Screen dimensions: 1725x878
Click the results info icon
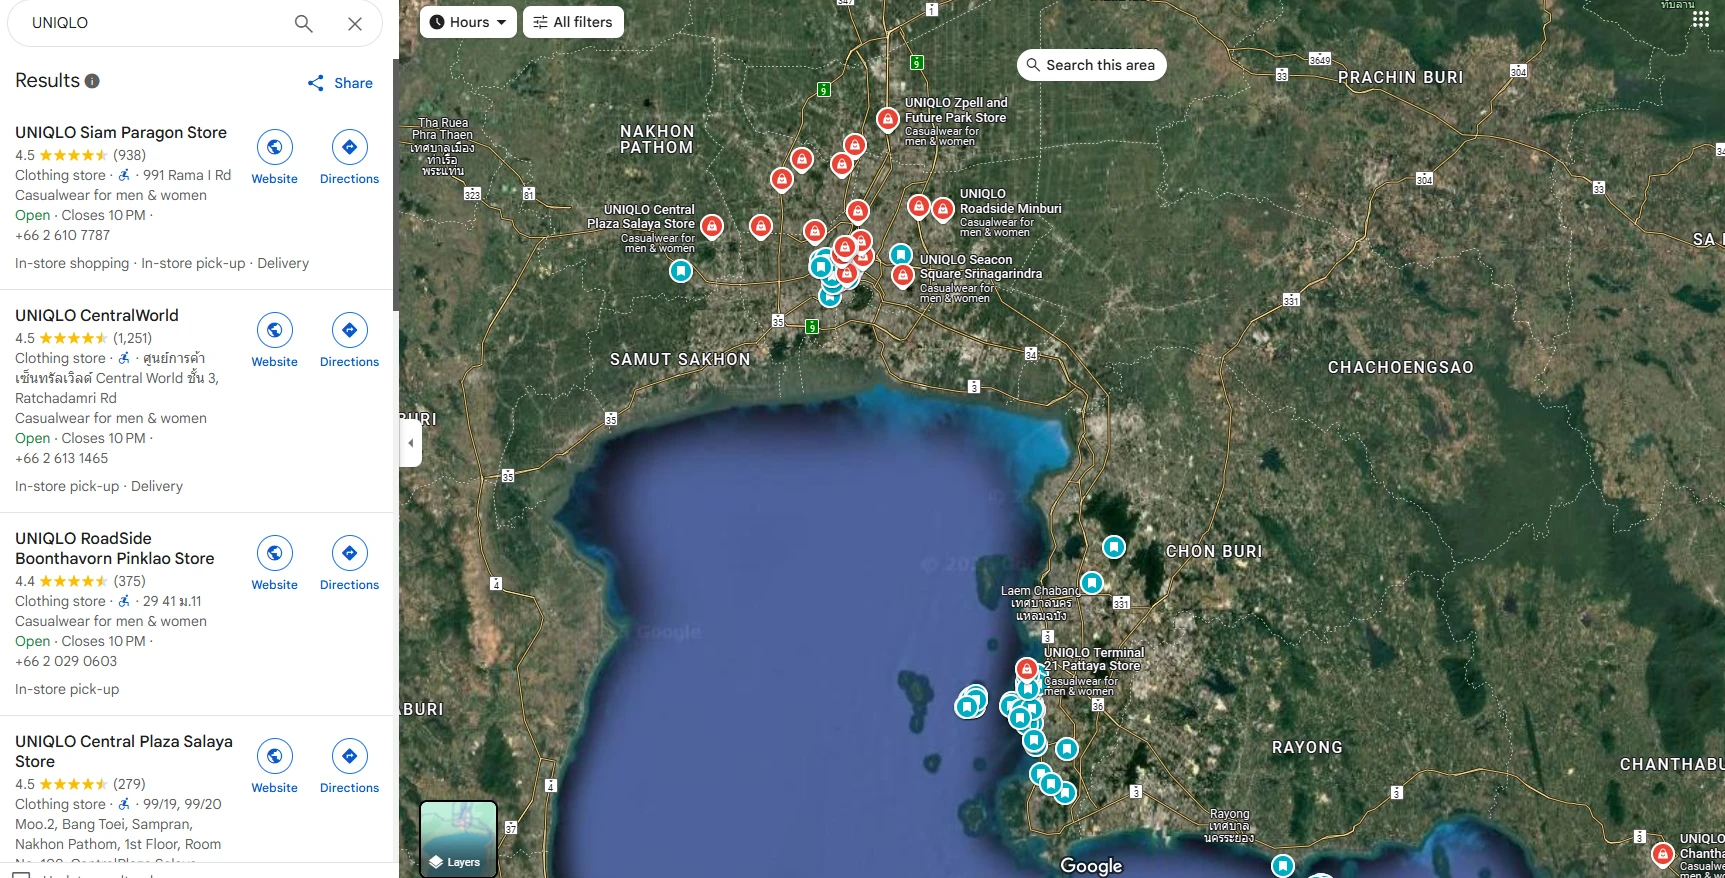[92, 81]
